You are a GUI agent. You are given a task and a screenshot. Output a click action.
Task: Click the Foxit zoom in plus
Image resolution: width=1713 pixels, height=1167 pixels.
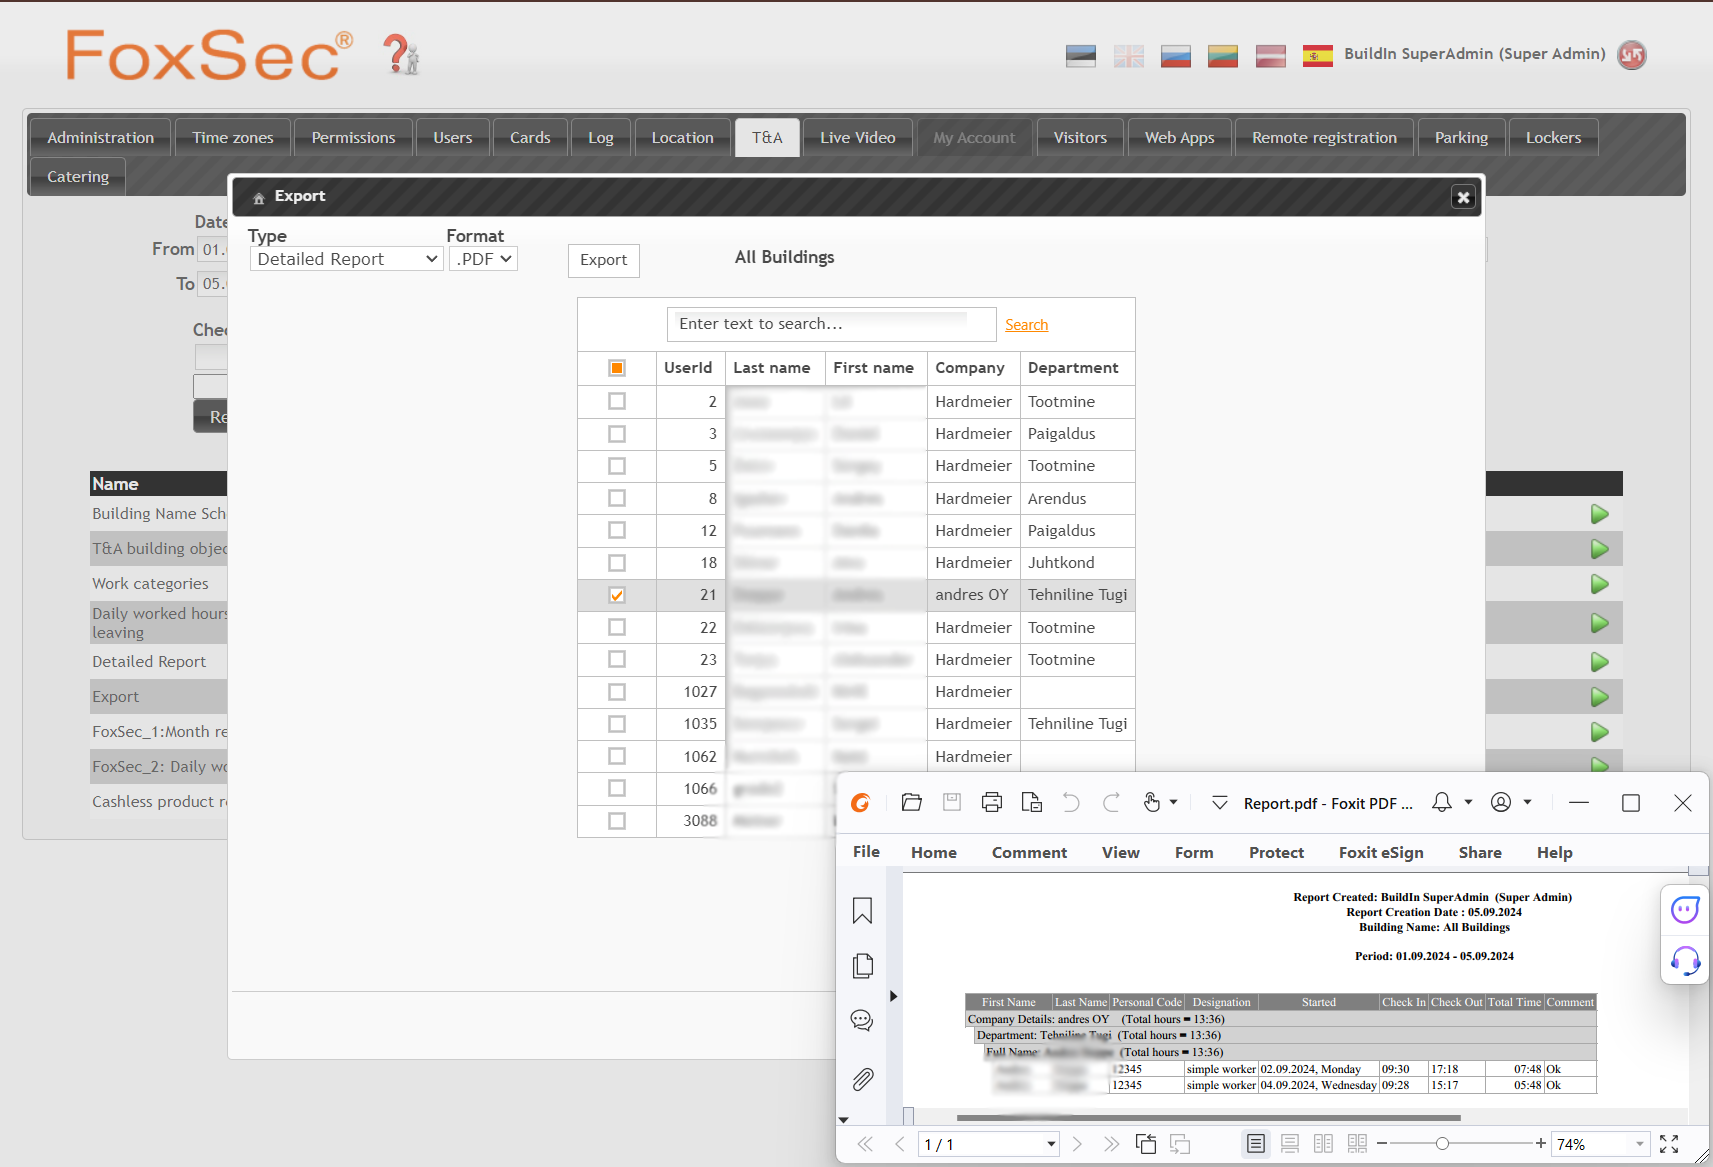tap(1540, 1144)
